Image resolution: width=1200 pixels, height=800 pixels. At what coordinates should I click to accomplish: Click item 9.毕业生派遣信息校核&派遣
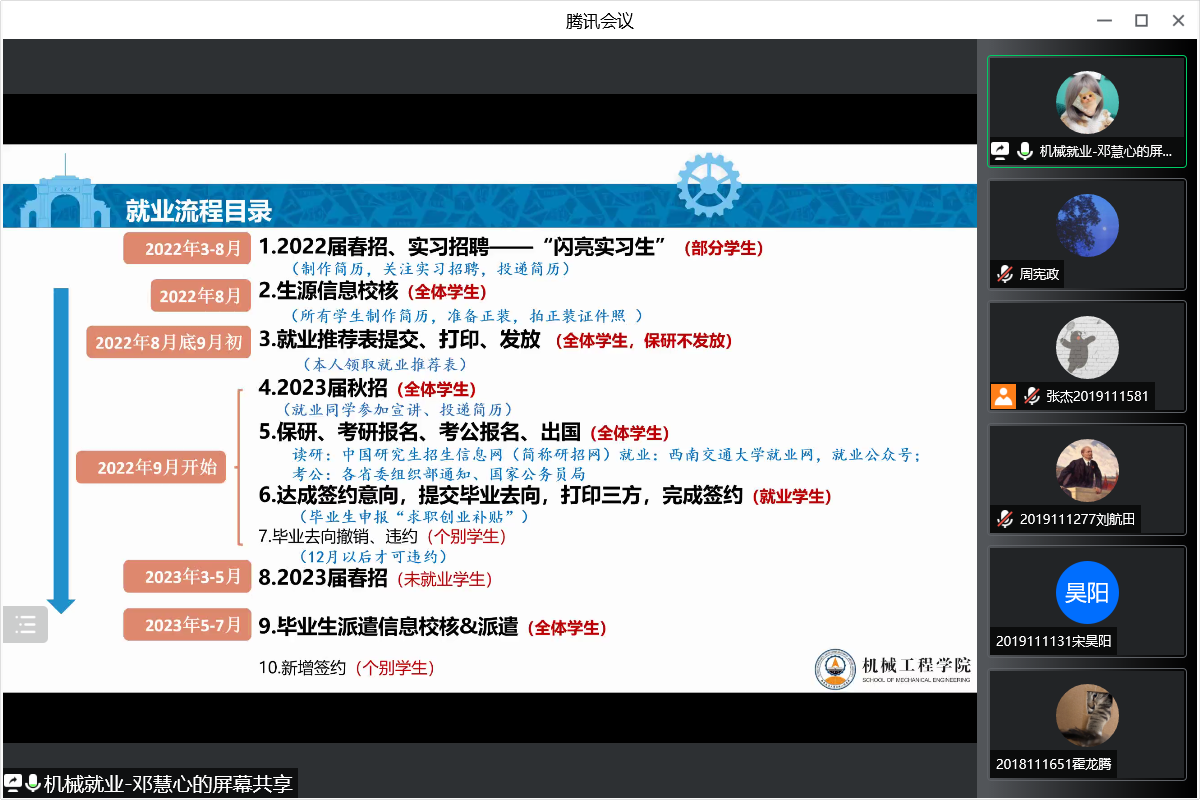coord(389,627)
